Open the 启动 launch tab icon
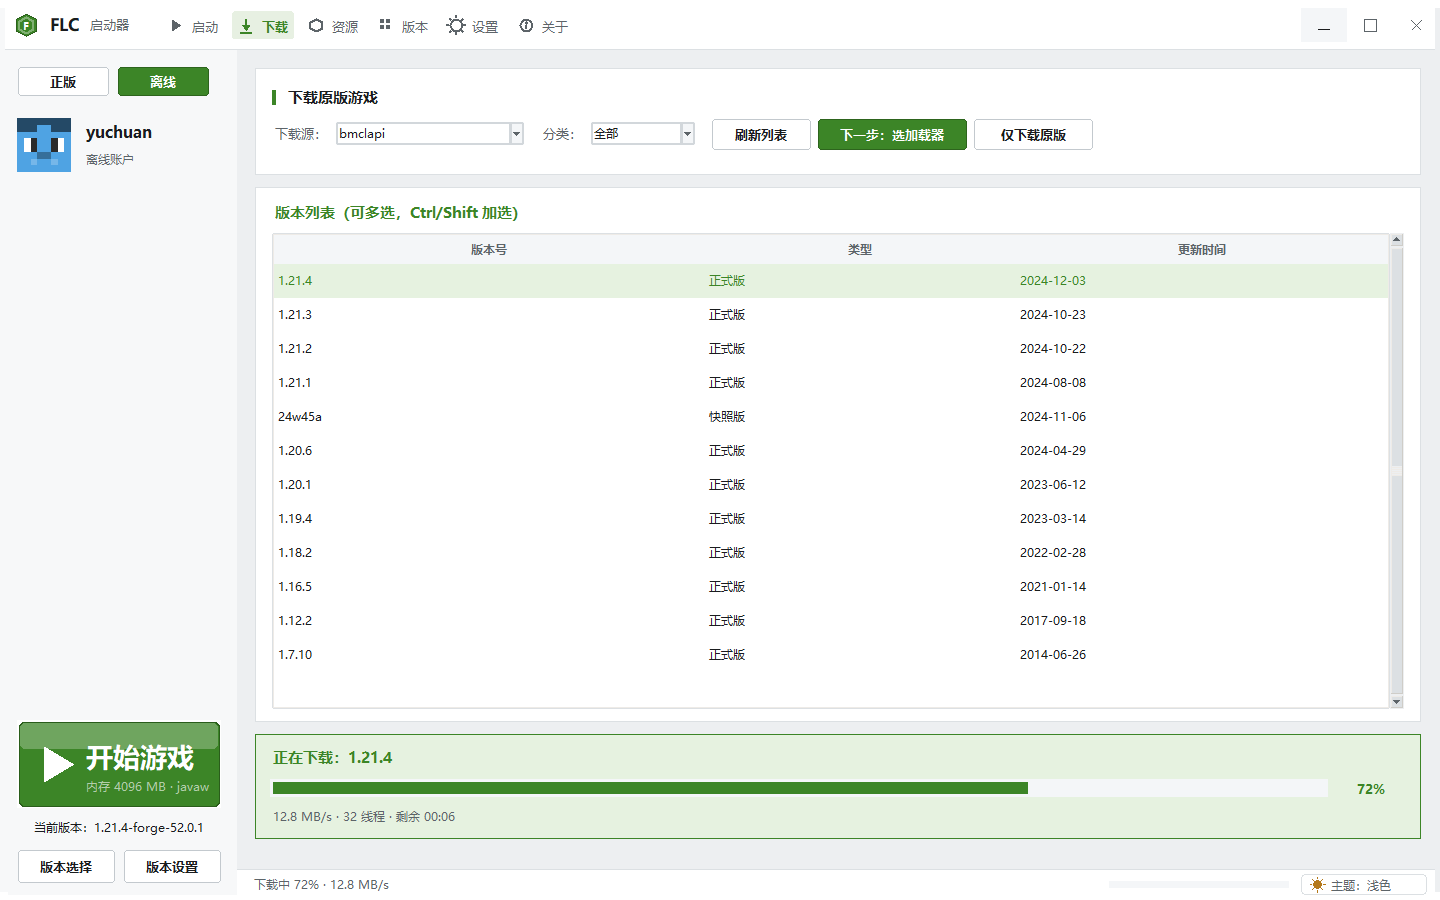This screenshot has height=900, width=1440. click(x=176, y=26)
